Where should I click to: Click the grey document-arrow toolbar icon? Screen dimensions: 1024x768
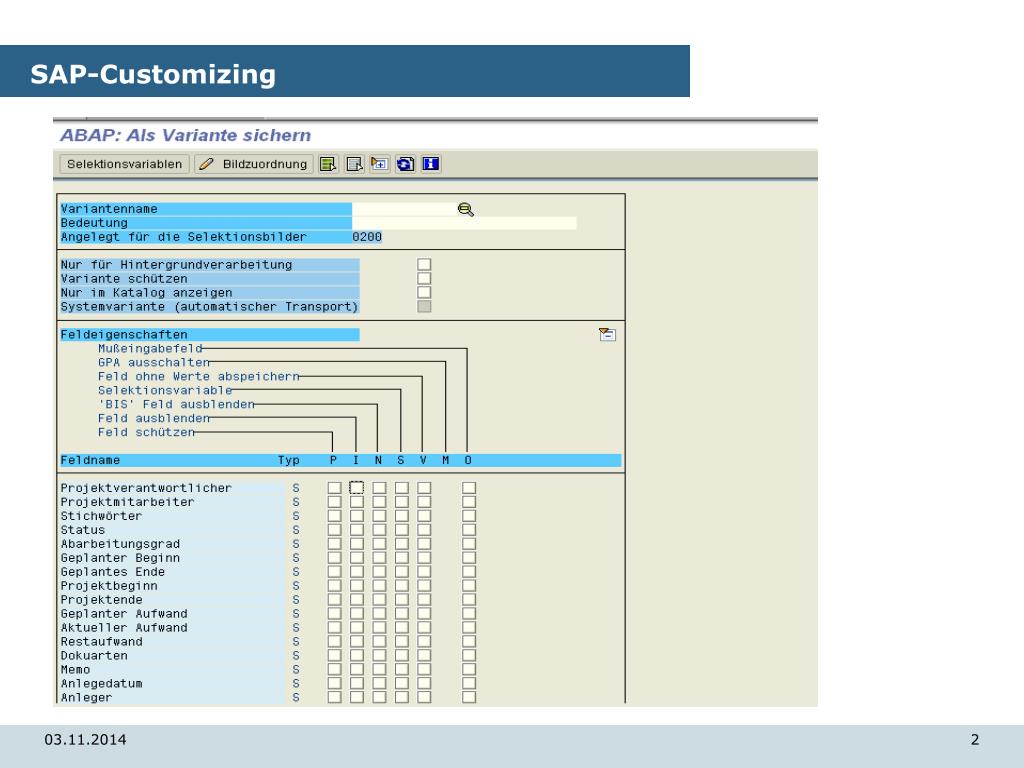(x=354, y=164)
